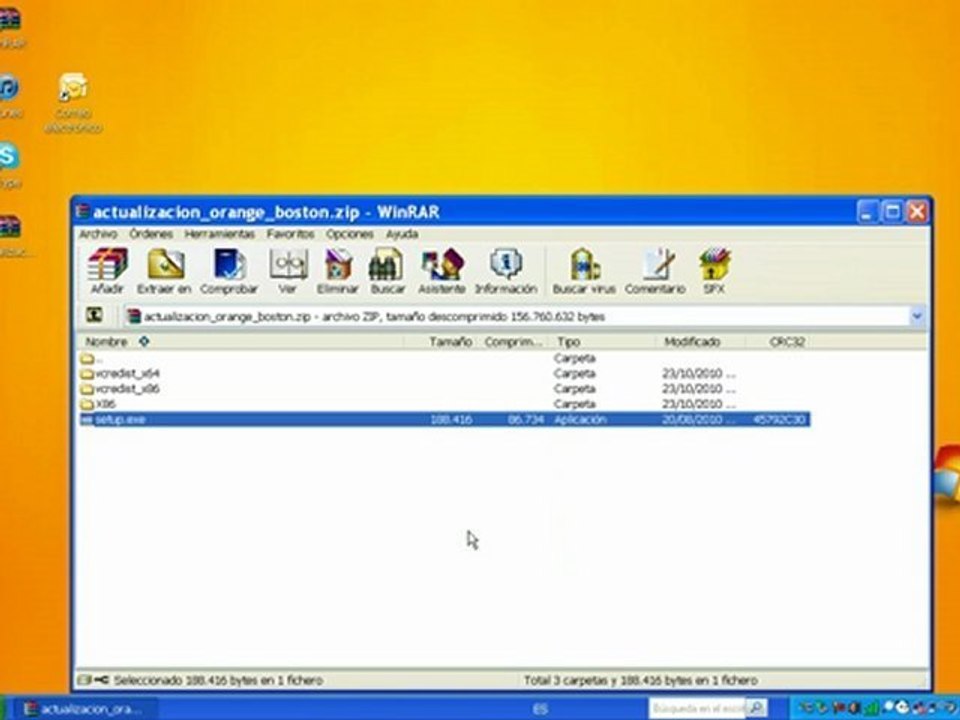
Task: Open the Asistente wizard icon
Action: (x=441, y=271)
